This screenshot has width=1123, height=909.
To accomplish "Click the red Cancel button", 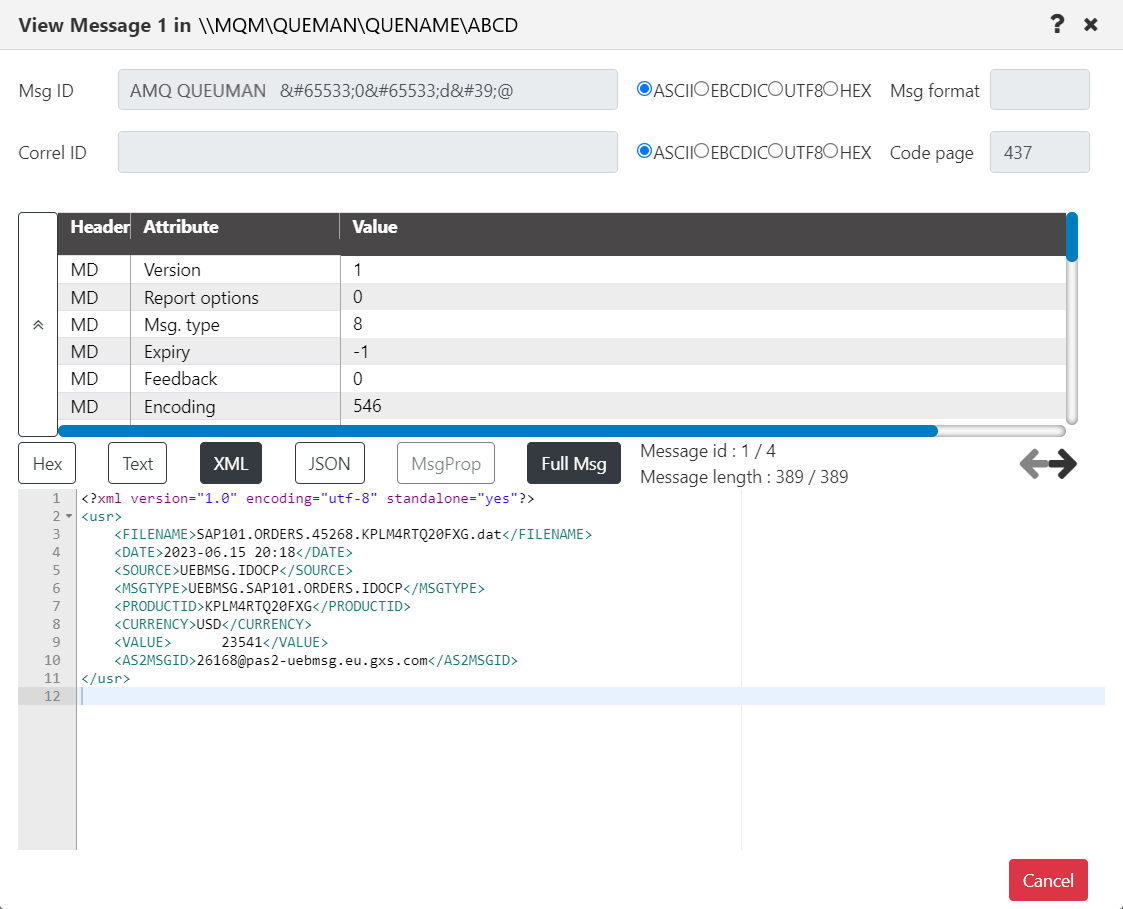I will coord(1048,880).
